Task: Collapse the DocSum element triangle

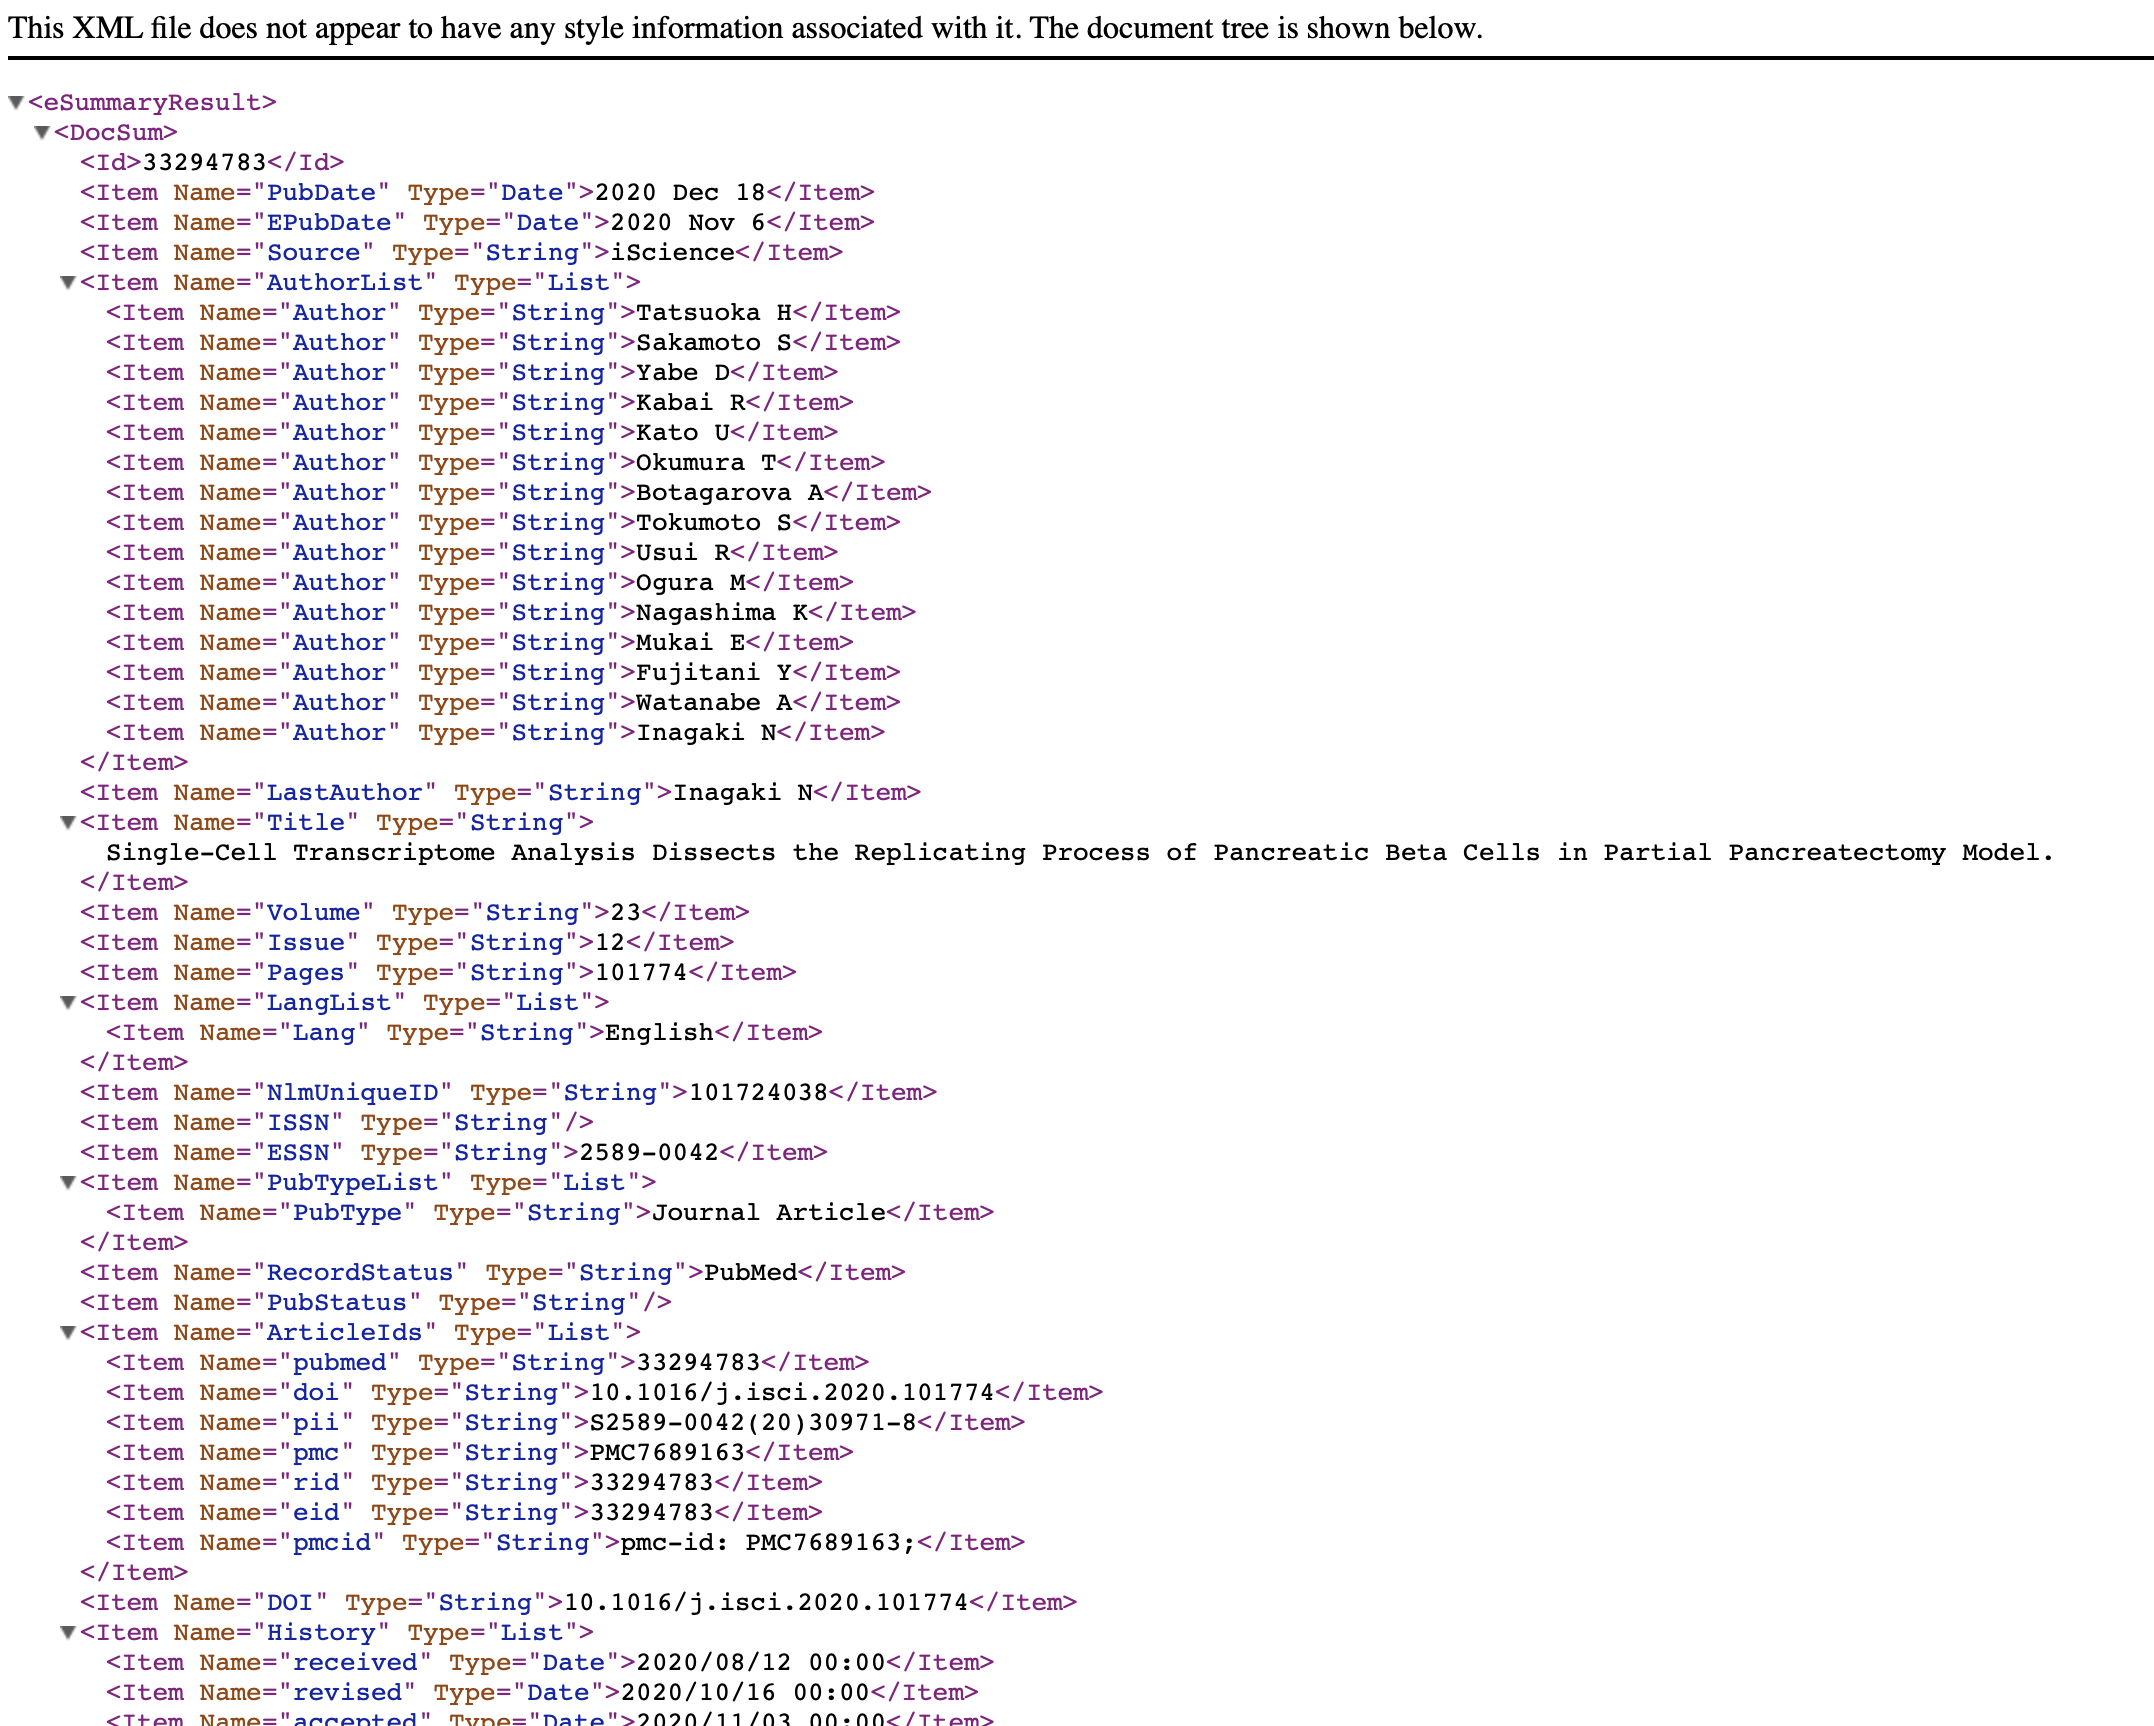Action: click(42, 133)
